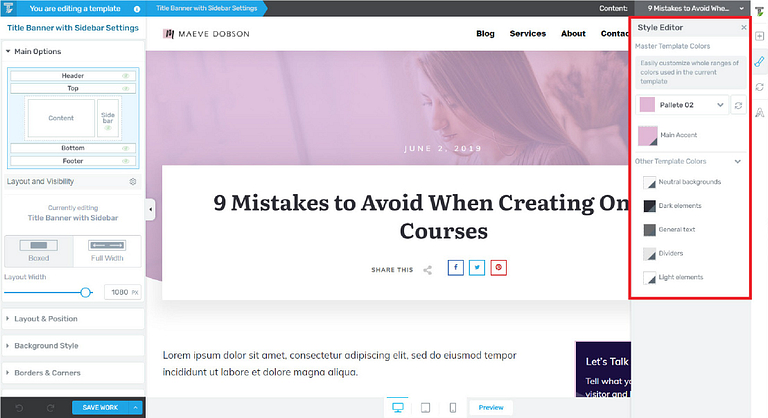
Task: Open the Content post selector dropdown
Action: tap(693, 8)
